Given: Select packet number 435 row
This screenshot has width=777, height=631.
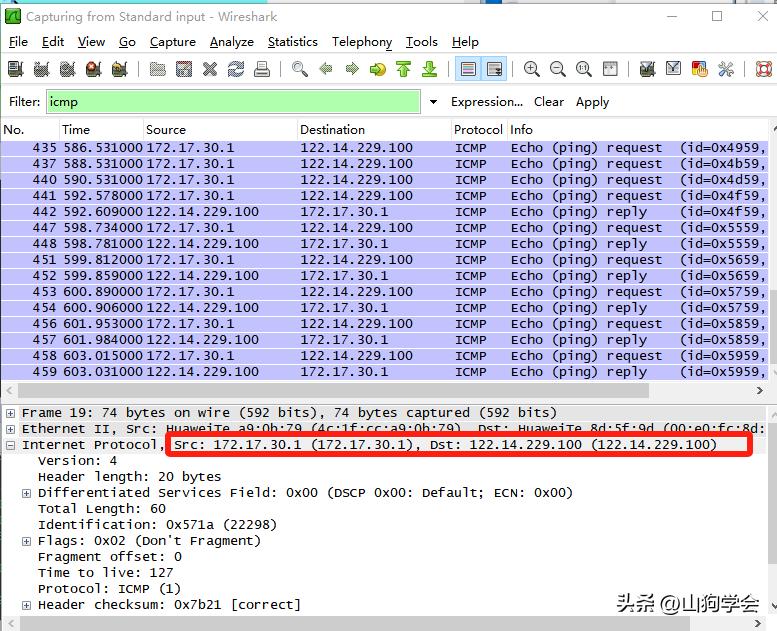Looking at the screenshot, I should 385,148.
